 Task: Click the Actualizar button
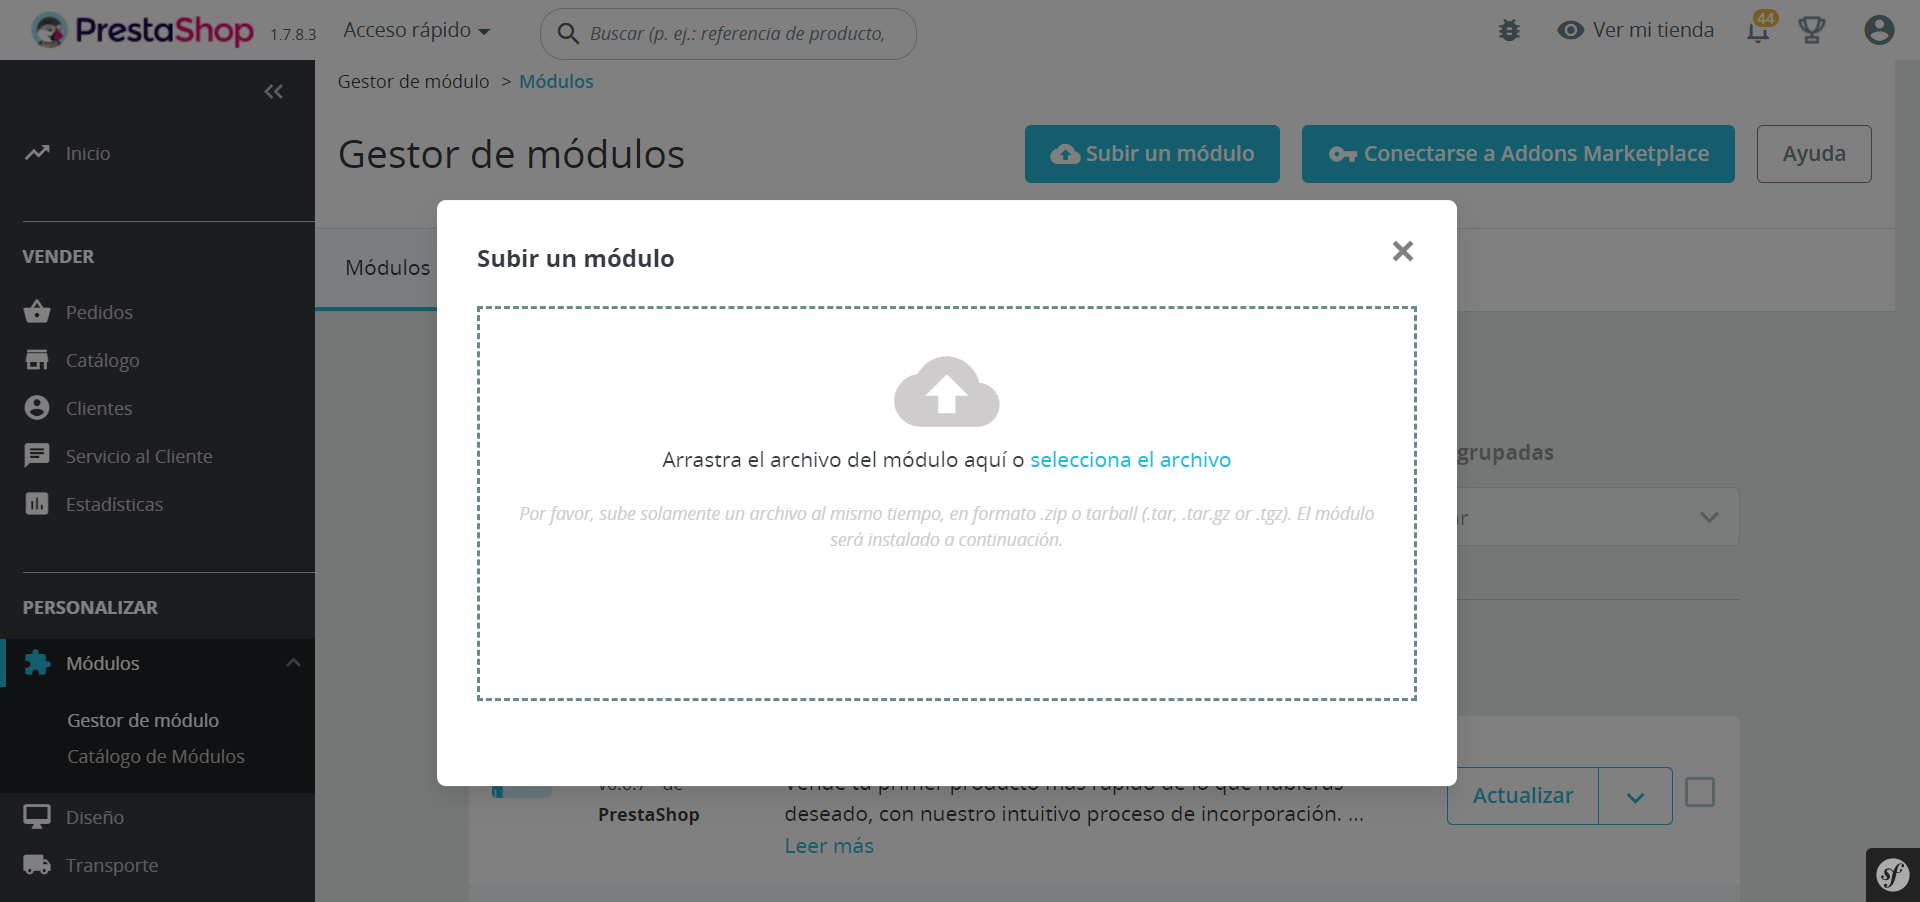click(1523, 796)
